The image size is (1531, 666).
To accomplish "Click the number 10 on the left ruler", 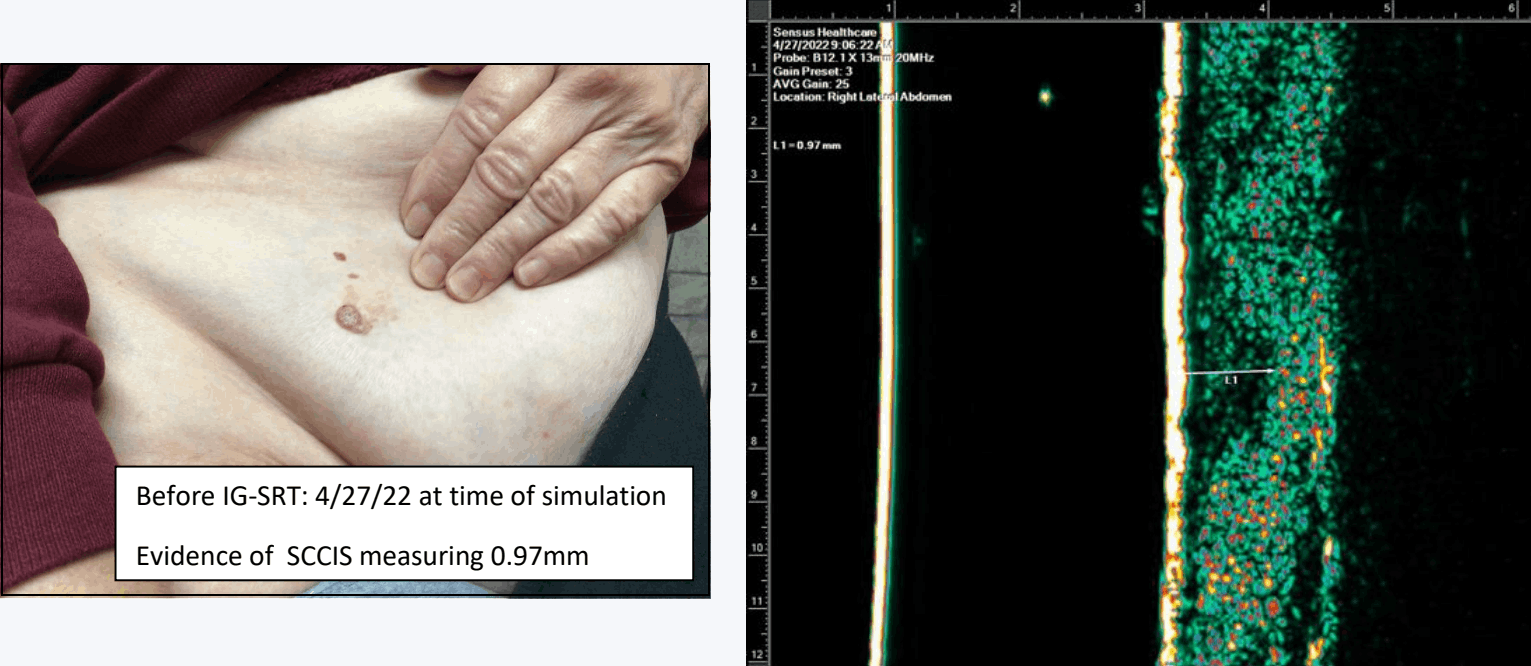I will click(x=755, y=548).
